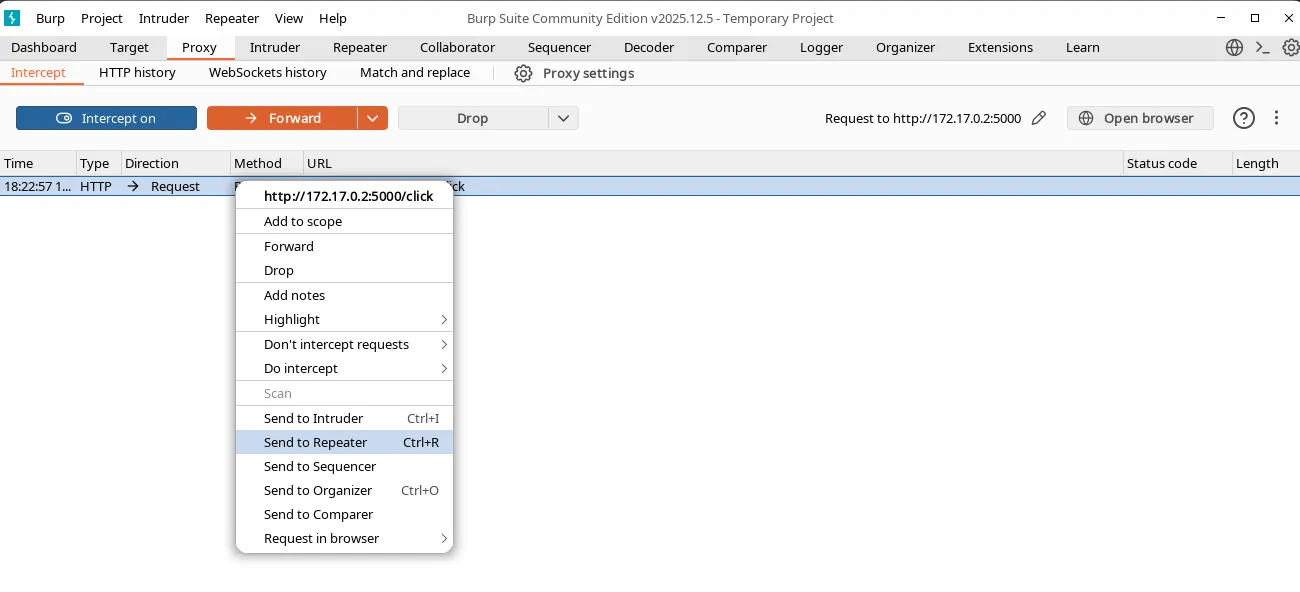Open the Match and replace sub-tab
Image resolution: width=1300 pixels, height=592 pixels.
pos(415,73)
